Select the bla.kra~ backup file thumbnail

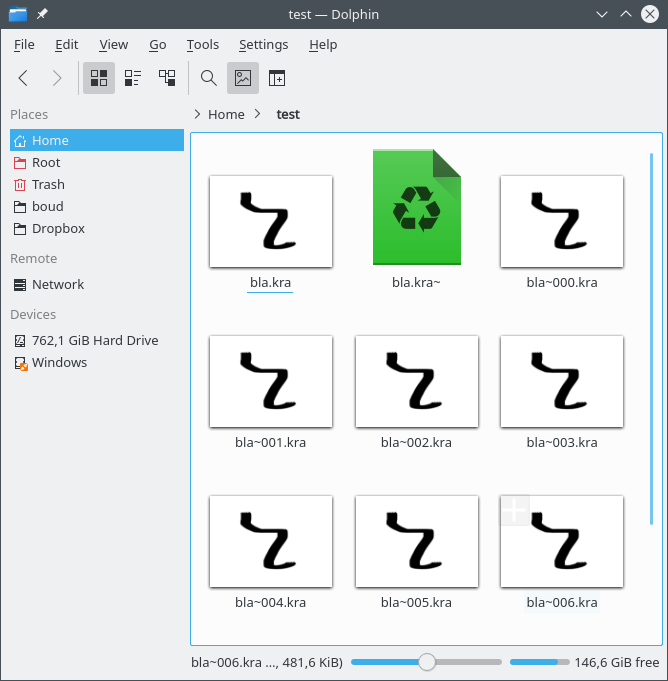coord(416,207)
